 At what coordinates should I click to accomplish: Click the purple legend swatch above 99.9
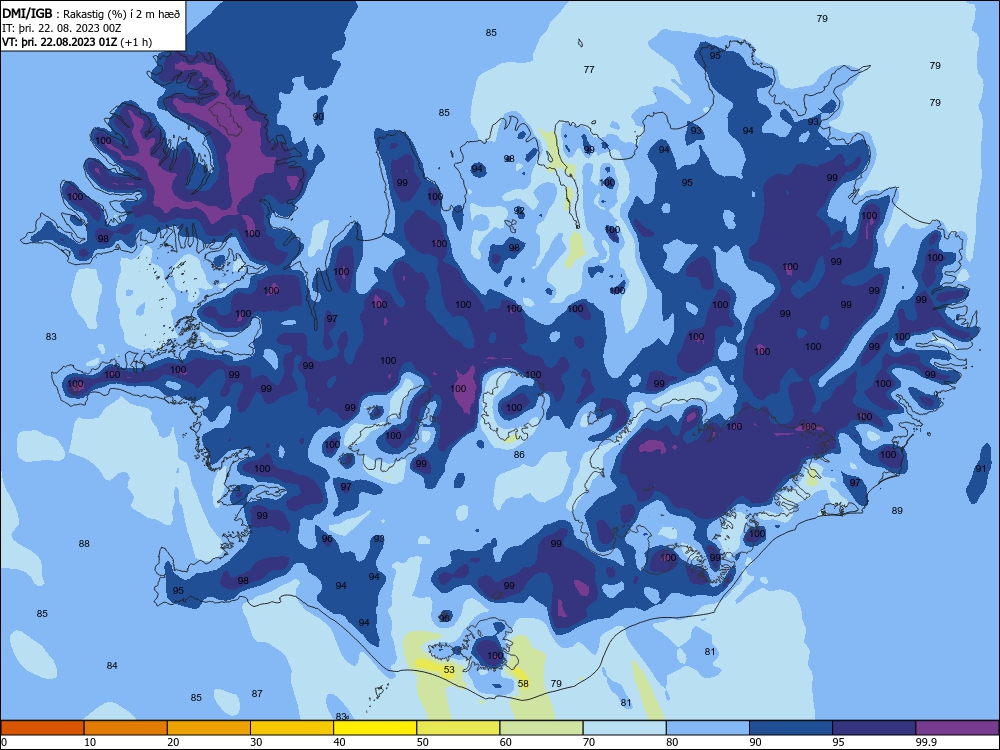[x=957, y=728]
